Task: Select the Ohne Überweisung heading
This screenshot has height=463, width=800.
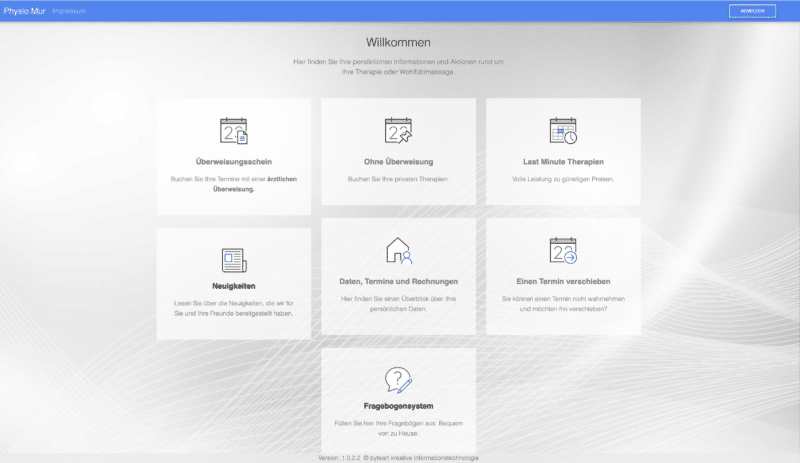Action: click(398, 162)
